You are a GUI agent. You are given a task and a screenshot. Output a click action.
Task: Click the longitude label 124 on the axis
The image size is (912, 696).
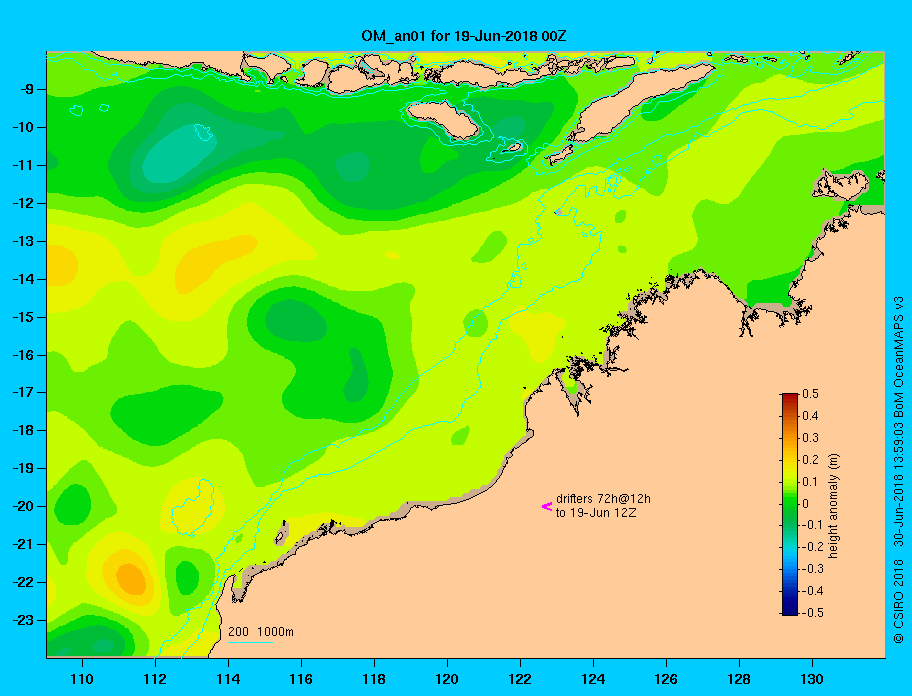tap(593, 679)
